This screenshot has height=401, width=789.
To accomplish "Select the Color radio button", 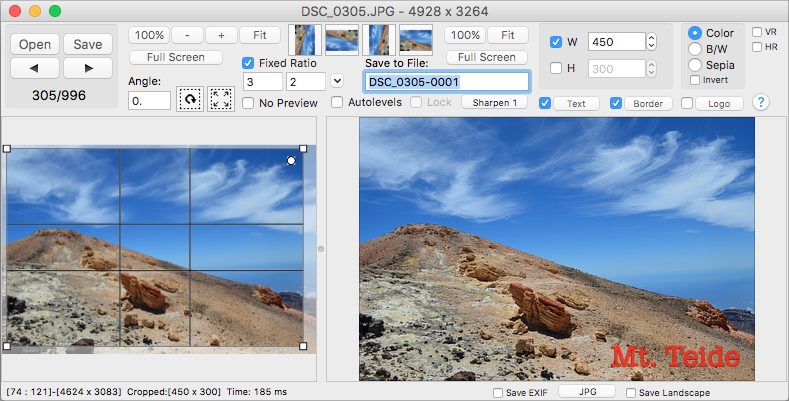I will 694,33.
